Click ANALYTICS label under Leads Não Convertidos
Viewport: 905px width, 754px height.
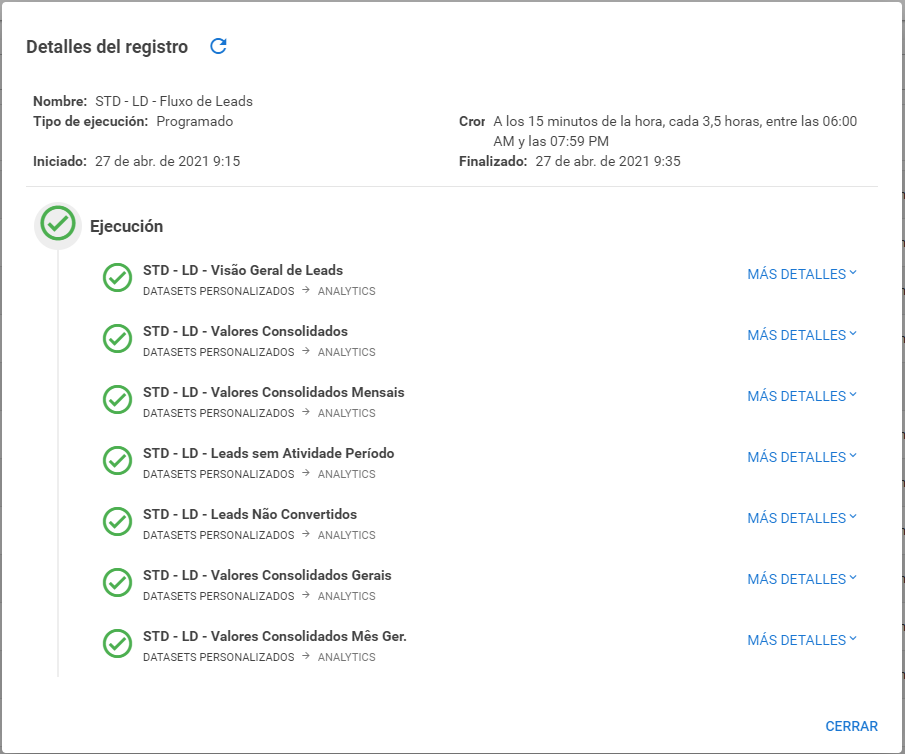pos(346,535)
